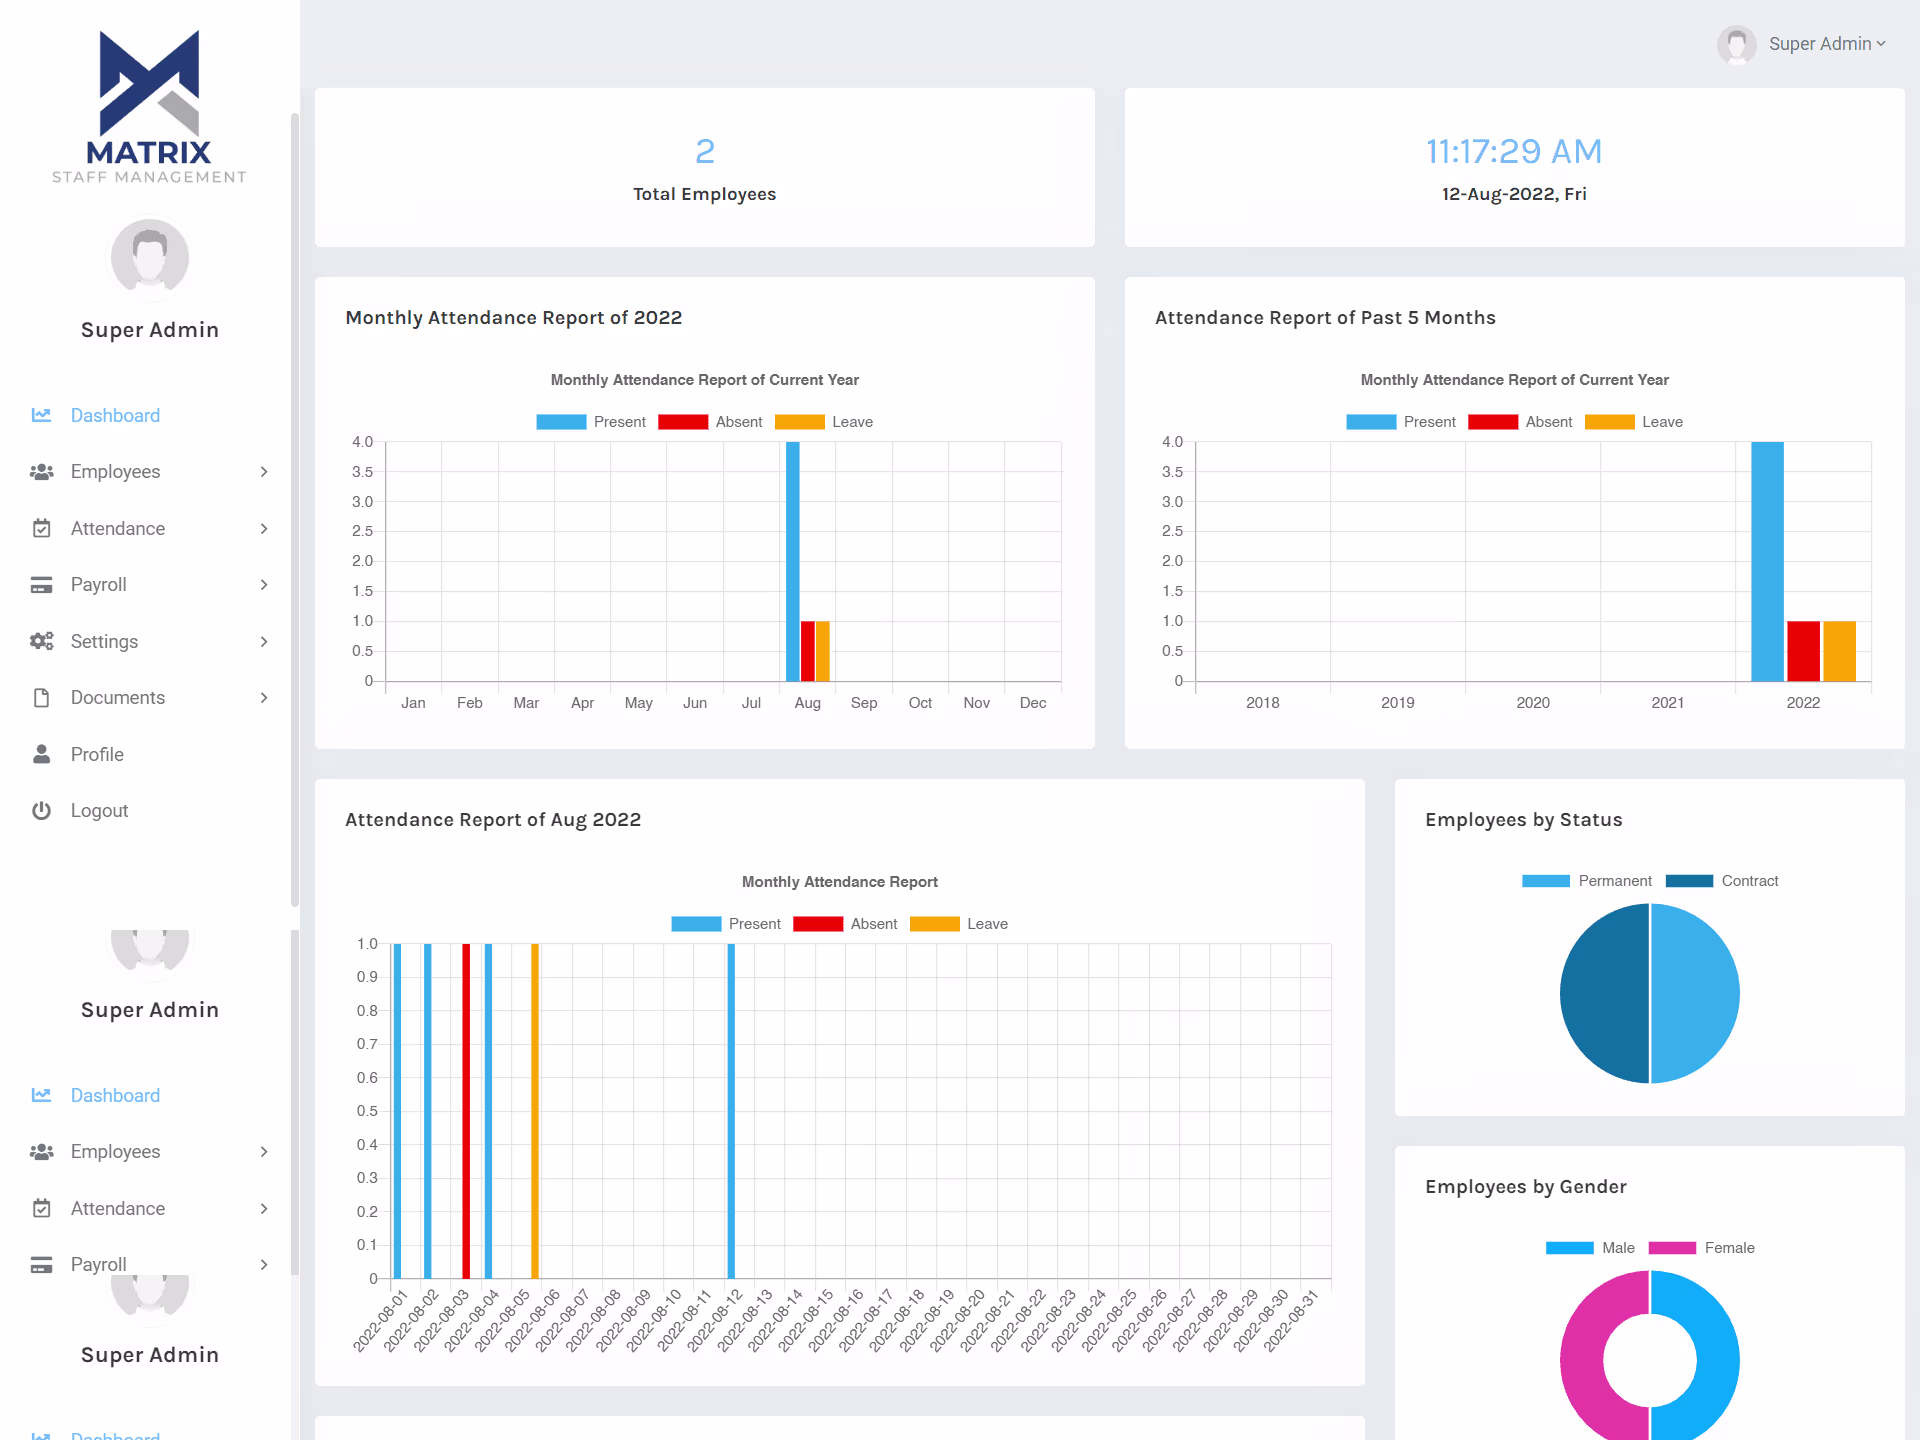The width and height of the screenshot is (1920, 1440).
Task: Click the Profile person icon
Action: click(x=41, y=754)
